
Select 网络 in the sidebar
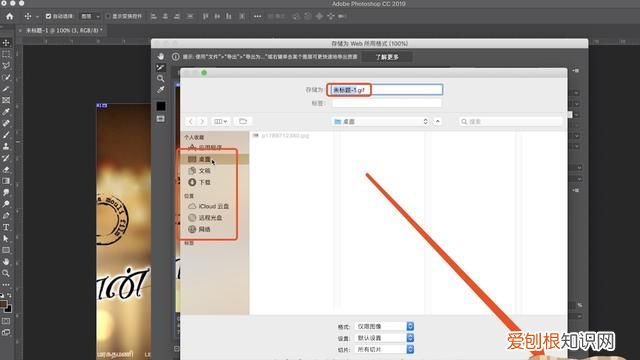[x=215, y=229]
